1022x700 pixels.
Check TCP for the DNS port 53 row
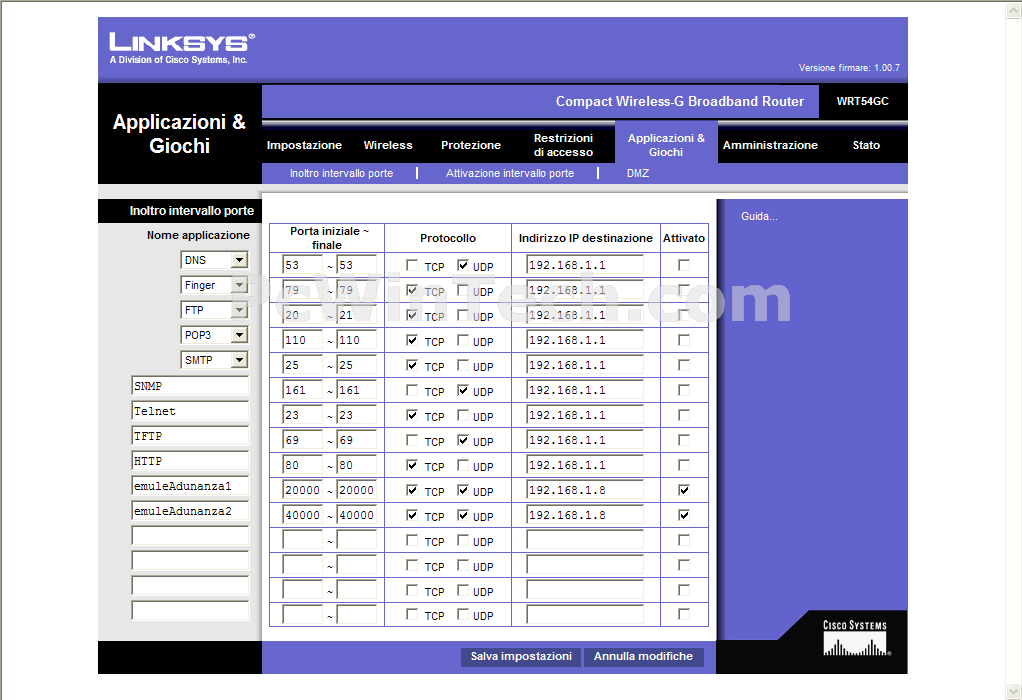click(x=412, y=265)
